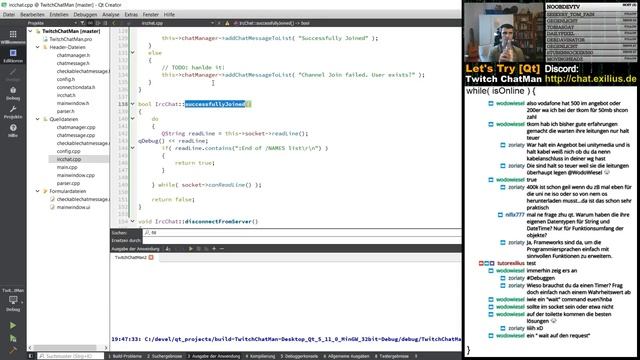
Task: Open the Hilfe menu
Action: pyautogui.click(x=169, y=14)
